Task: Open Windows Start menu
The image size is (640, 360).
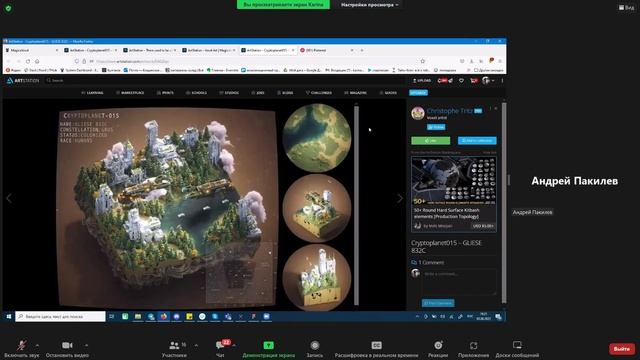Action: pyautogui.click(x=9, y=316)
